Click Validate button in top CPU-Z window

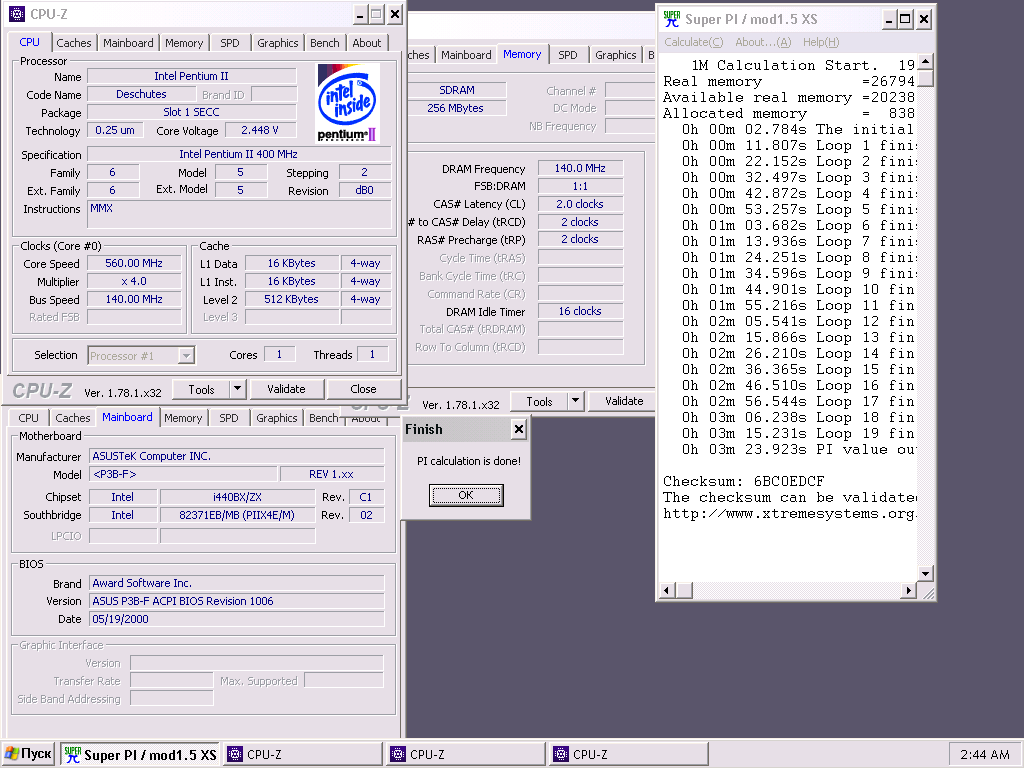click(286, 389)
